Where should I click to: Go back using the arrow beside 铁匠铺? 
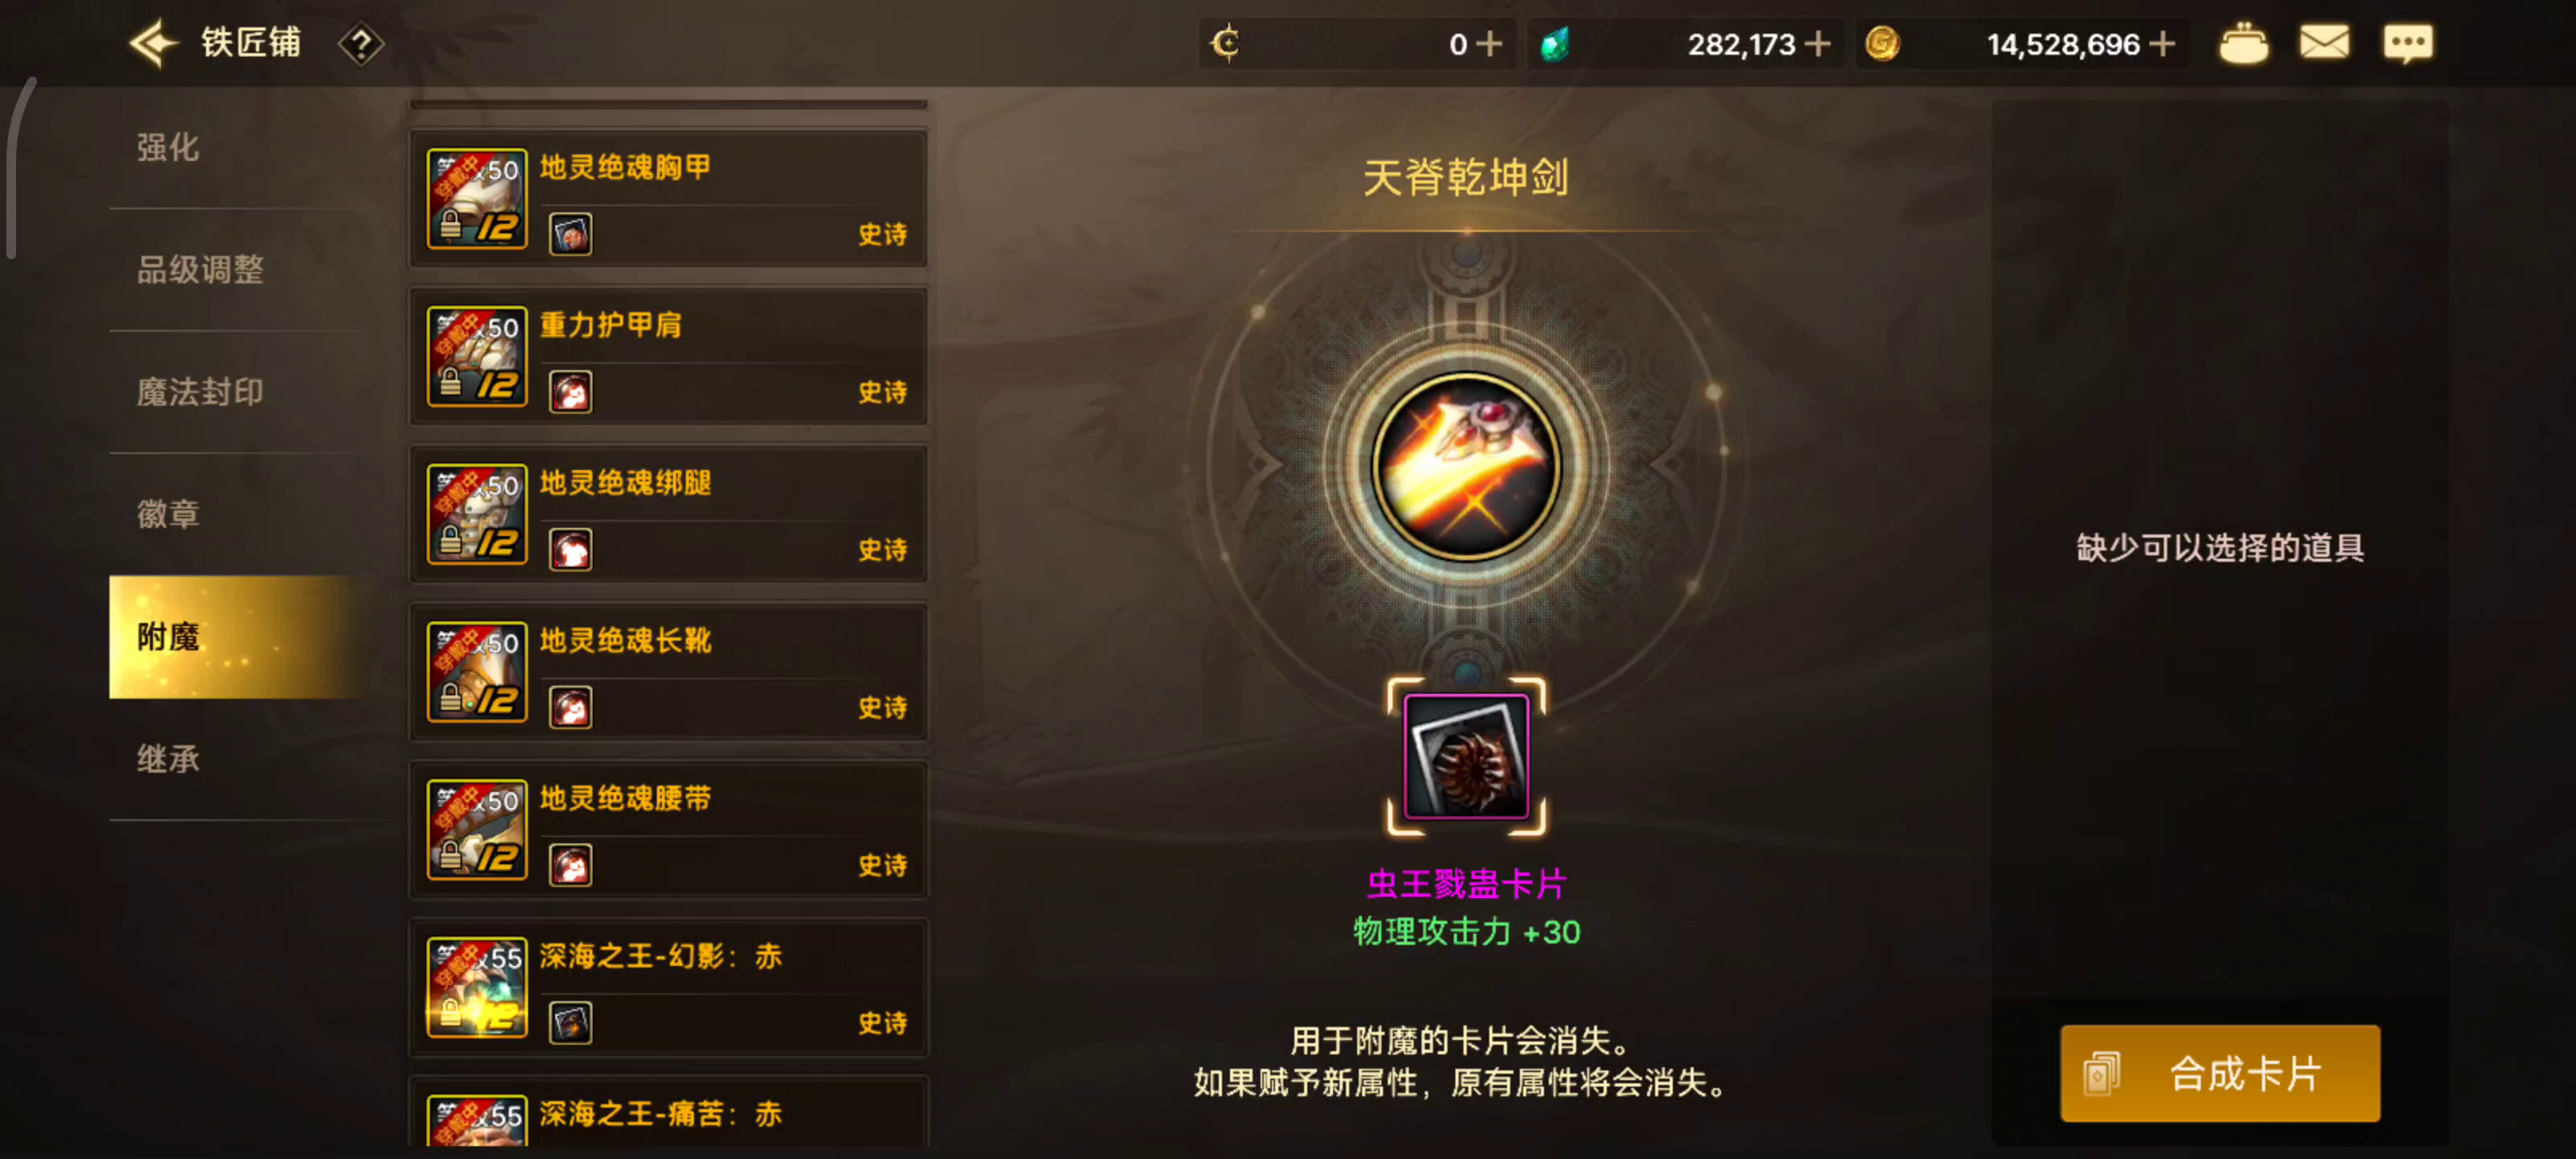pos(153,44)
